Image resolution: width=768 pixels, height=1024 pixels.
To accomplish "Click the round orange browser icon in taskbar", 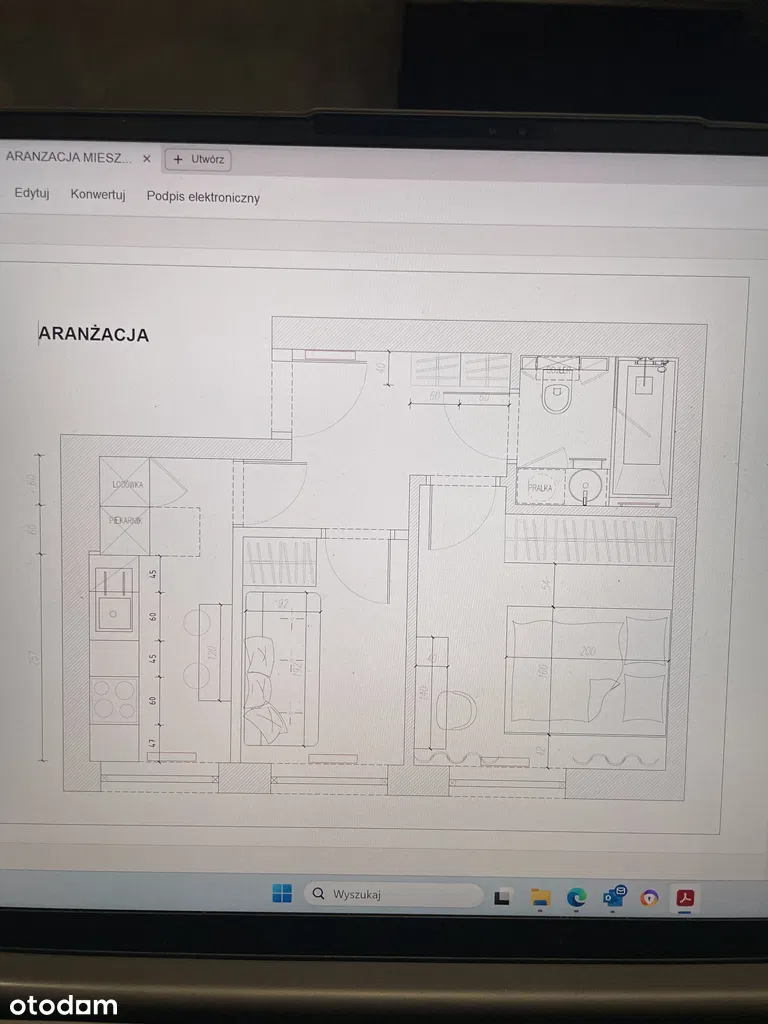I will click(650, 898).
